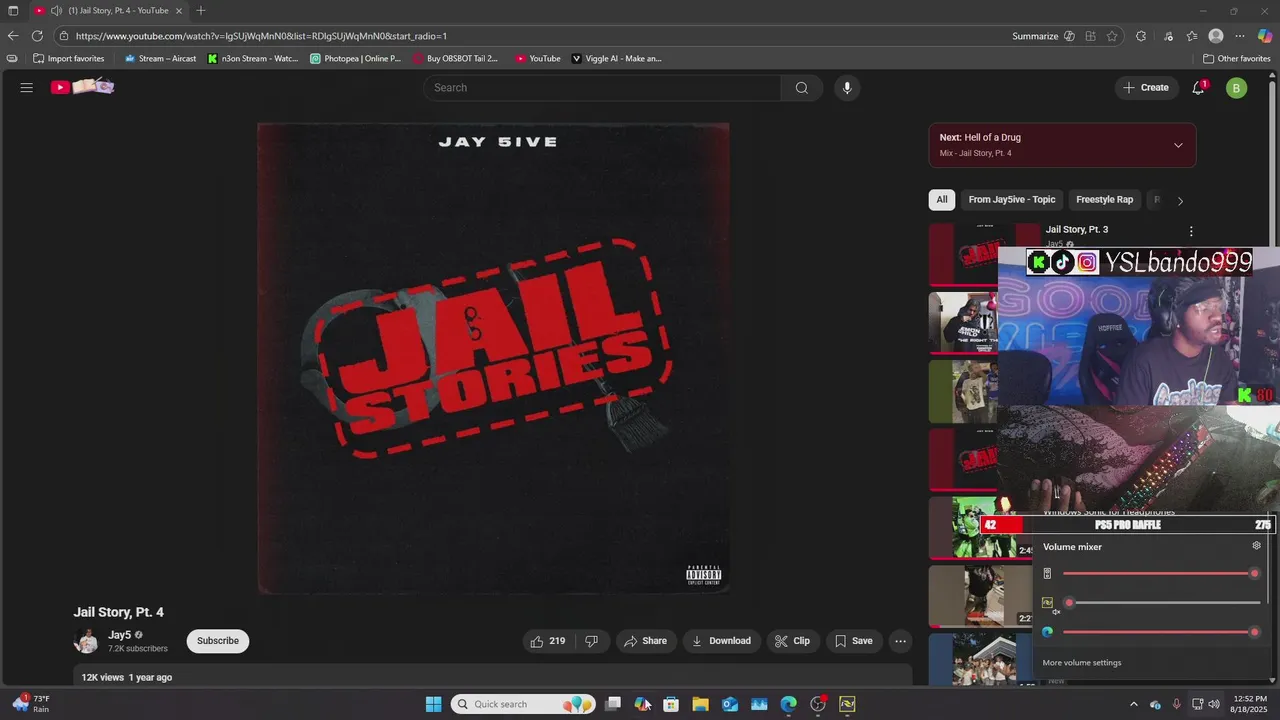Open the media control music note icon
The image size is (1280, 720).
click(x=1168, y=36)
